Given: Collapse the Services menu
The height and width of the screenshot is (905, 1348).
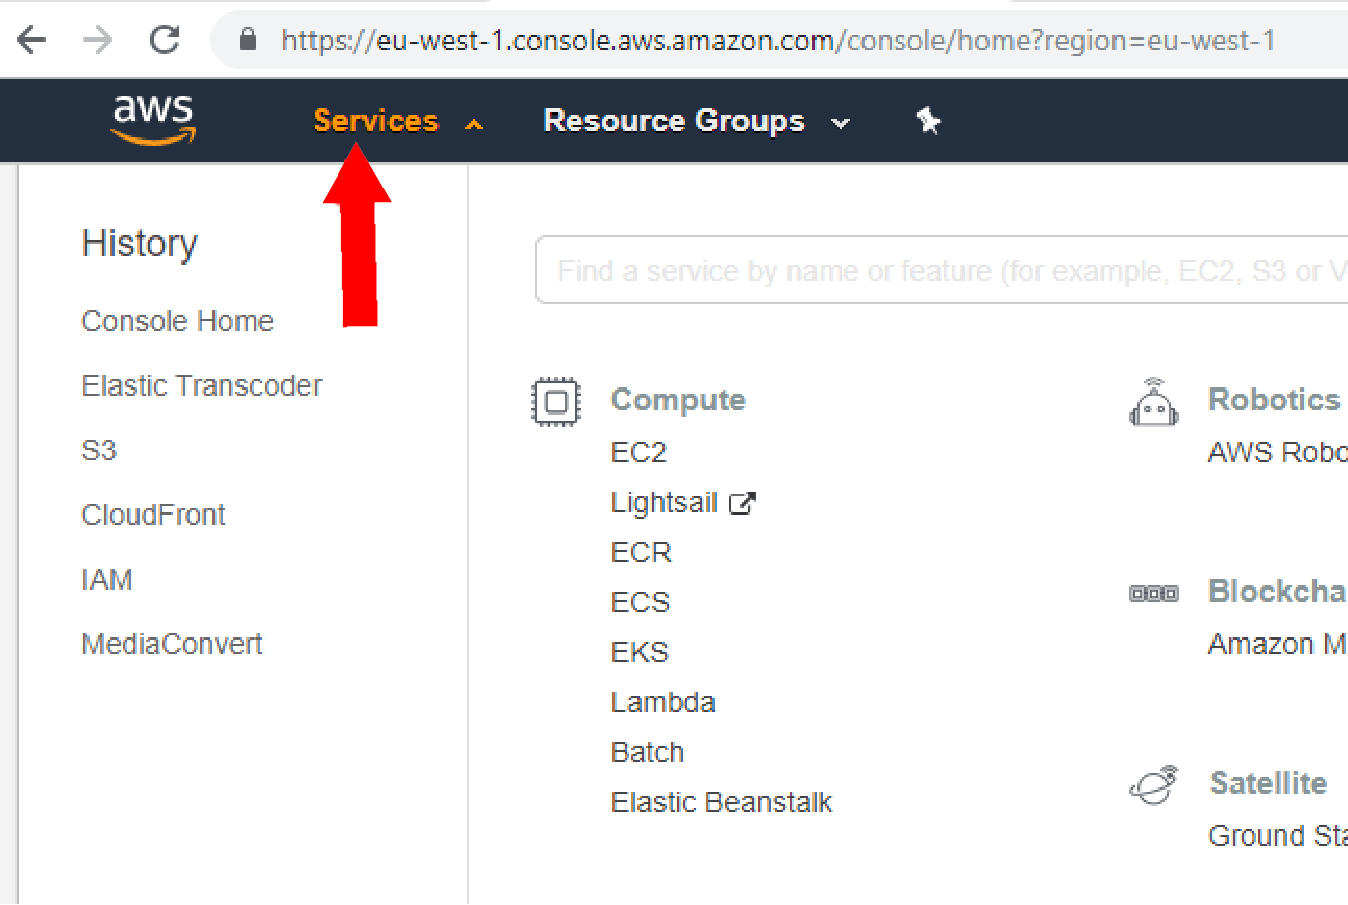Looking at the screenshot, I should click(398, 121).
